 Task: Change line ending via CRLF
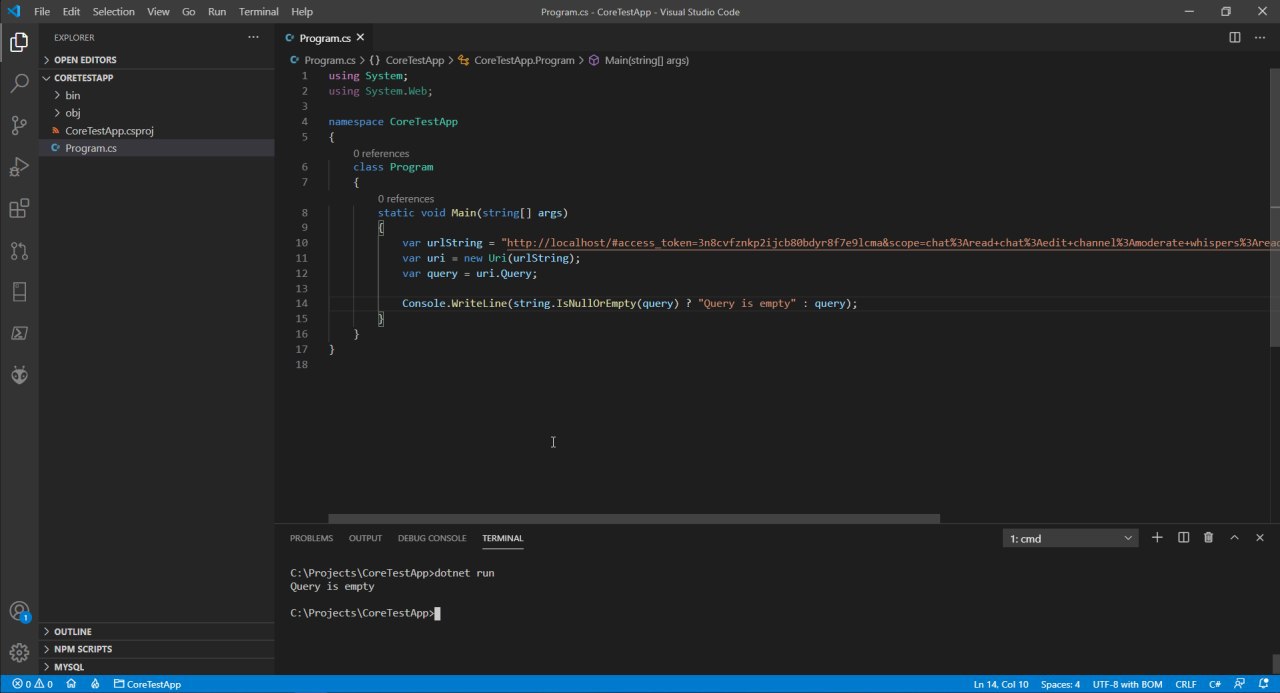tap(1186, 684)
